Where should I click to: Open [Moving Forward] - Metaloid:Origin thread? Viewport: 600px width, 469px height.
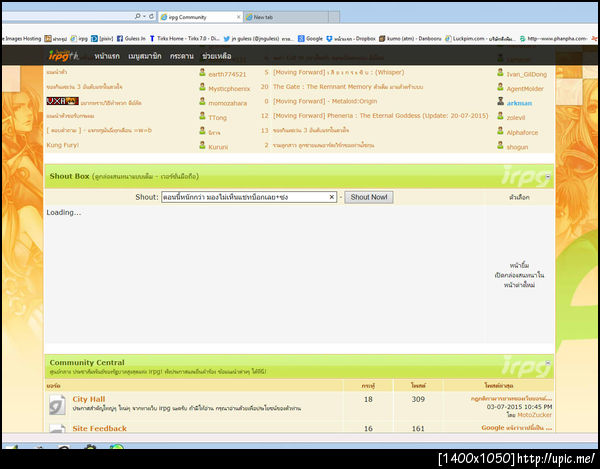(x=325, y=101)
